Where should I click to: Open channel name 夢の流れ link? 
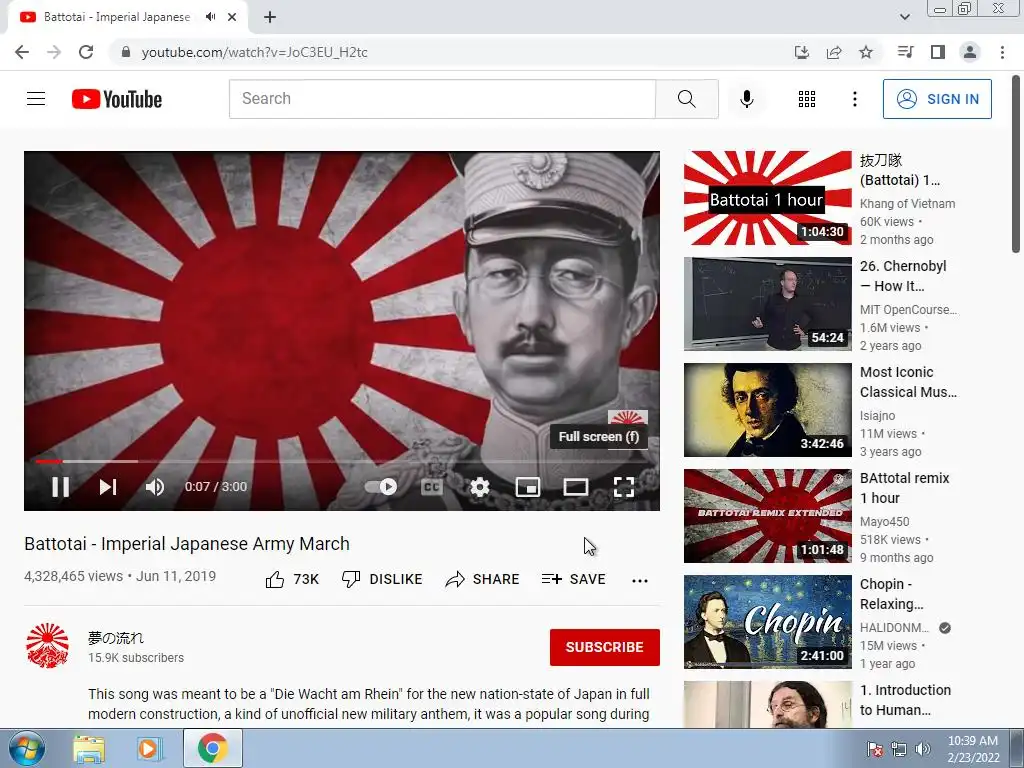click(116, 638)
